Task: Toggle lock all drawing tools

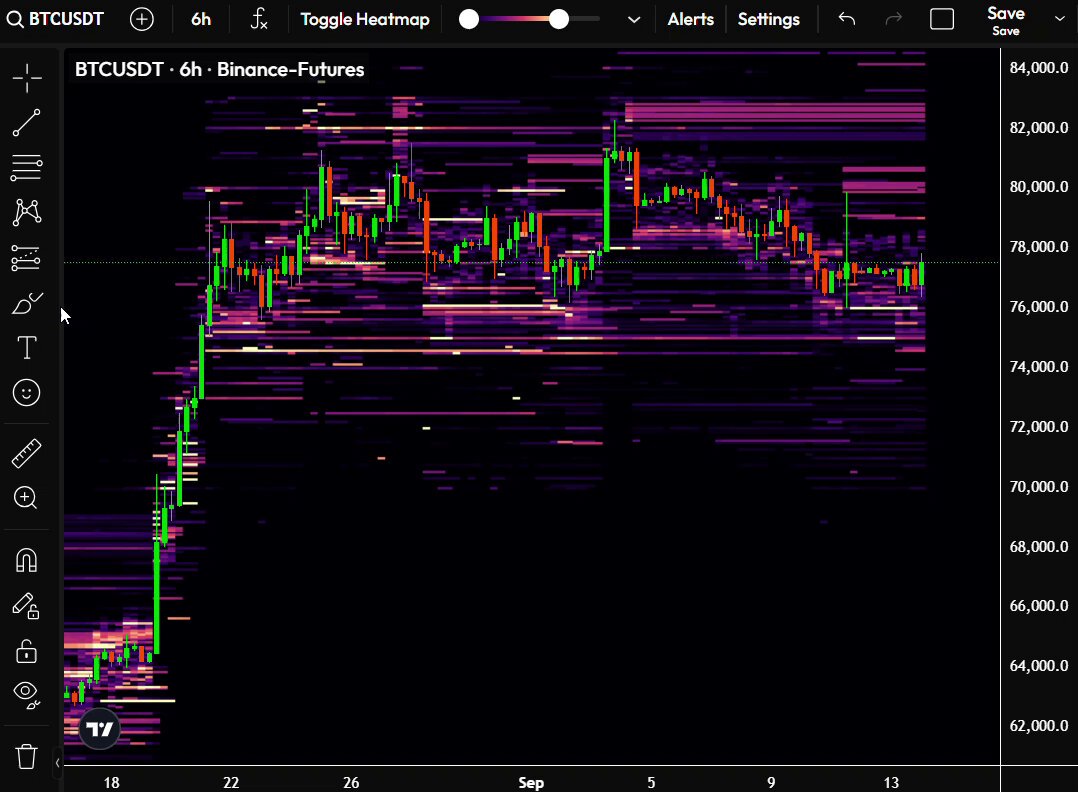Action: pos(27,650)
